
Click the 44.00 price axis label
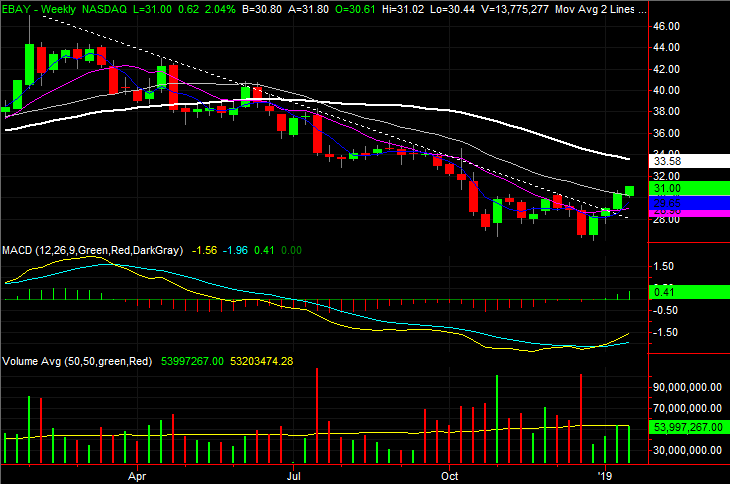tap(666, 47)
